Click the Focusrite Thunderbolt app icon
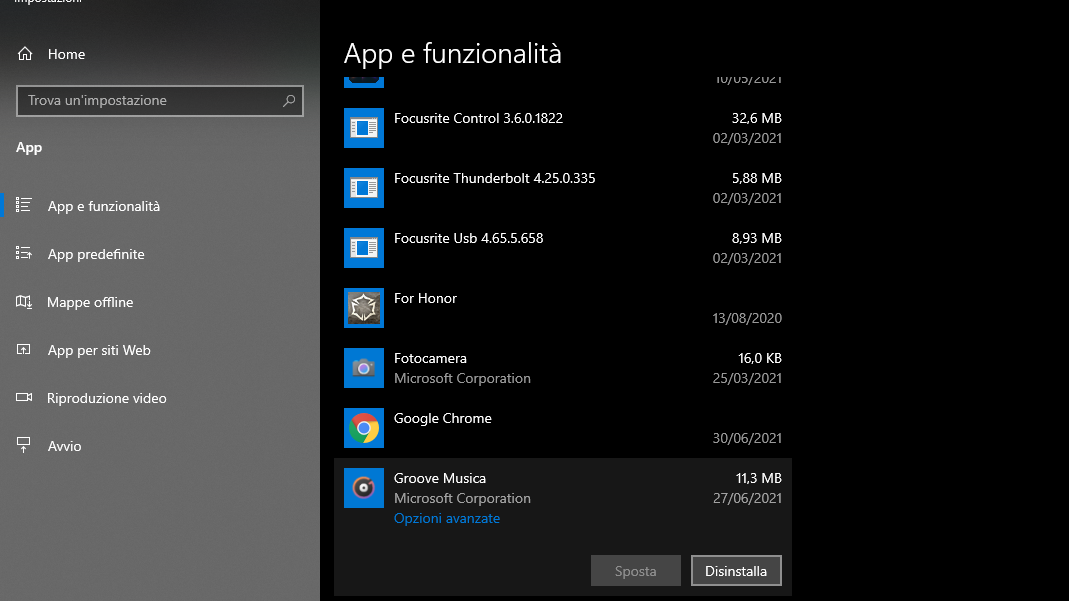The image size is (1069, 601). (364, 188)
